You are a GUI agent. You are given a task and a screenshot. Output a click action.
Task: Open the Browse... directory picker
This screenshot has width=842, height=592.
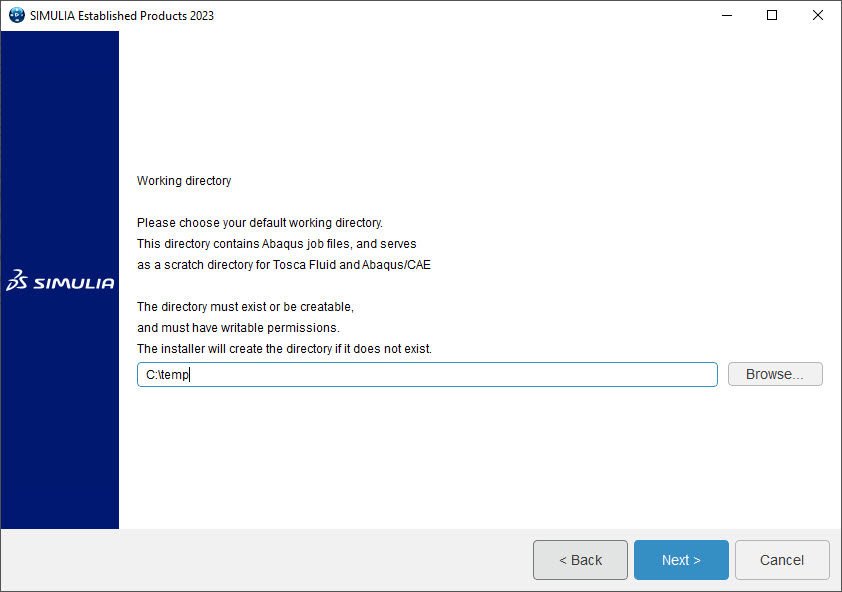pos(775,374)
